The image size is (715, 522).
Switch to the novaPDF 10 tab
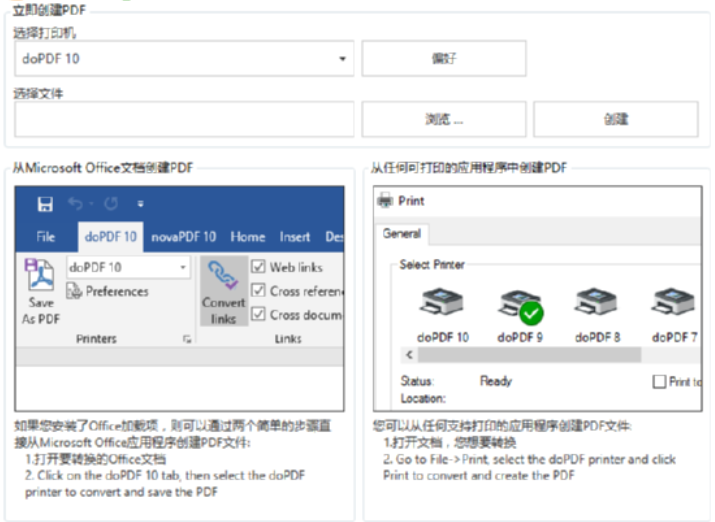click(x=183, y=237)
